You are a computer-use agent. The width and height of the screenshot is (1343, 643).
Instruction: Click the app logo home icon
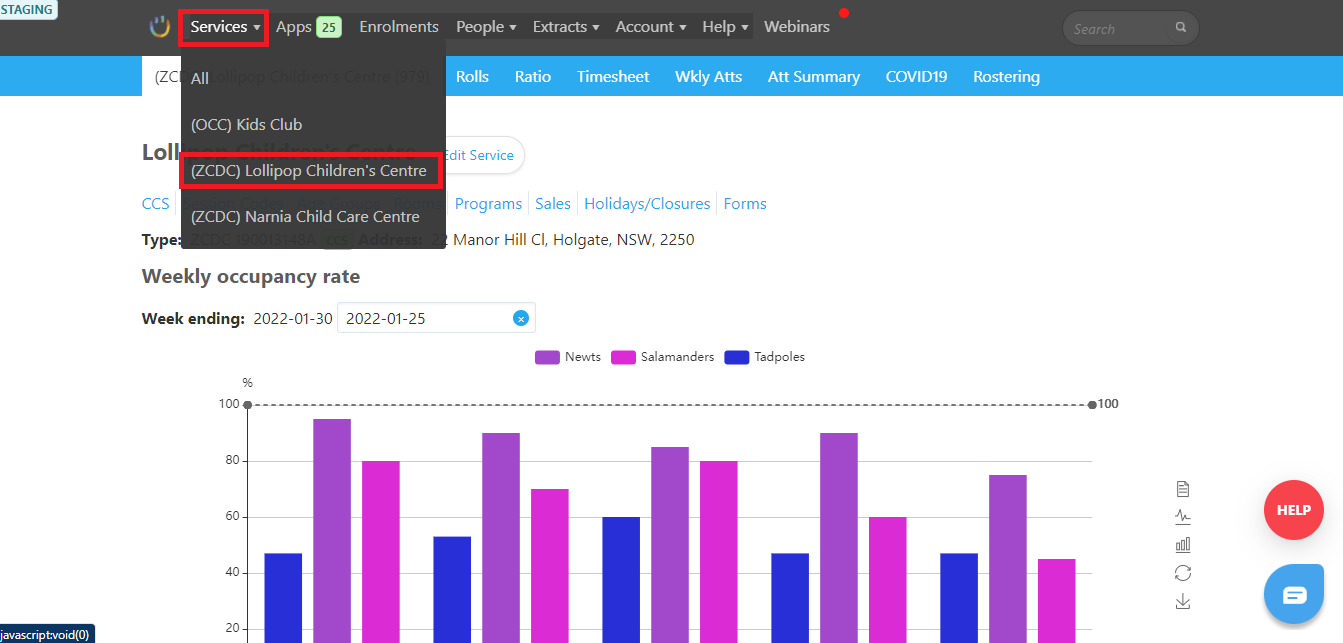(160, 27)
